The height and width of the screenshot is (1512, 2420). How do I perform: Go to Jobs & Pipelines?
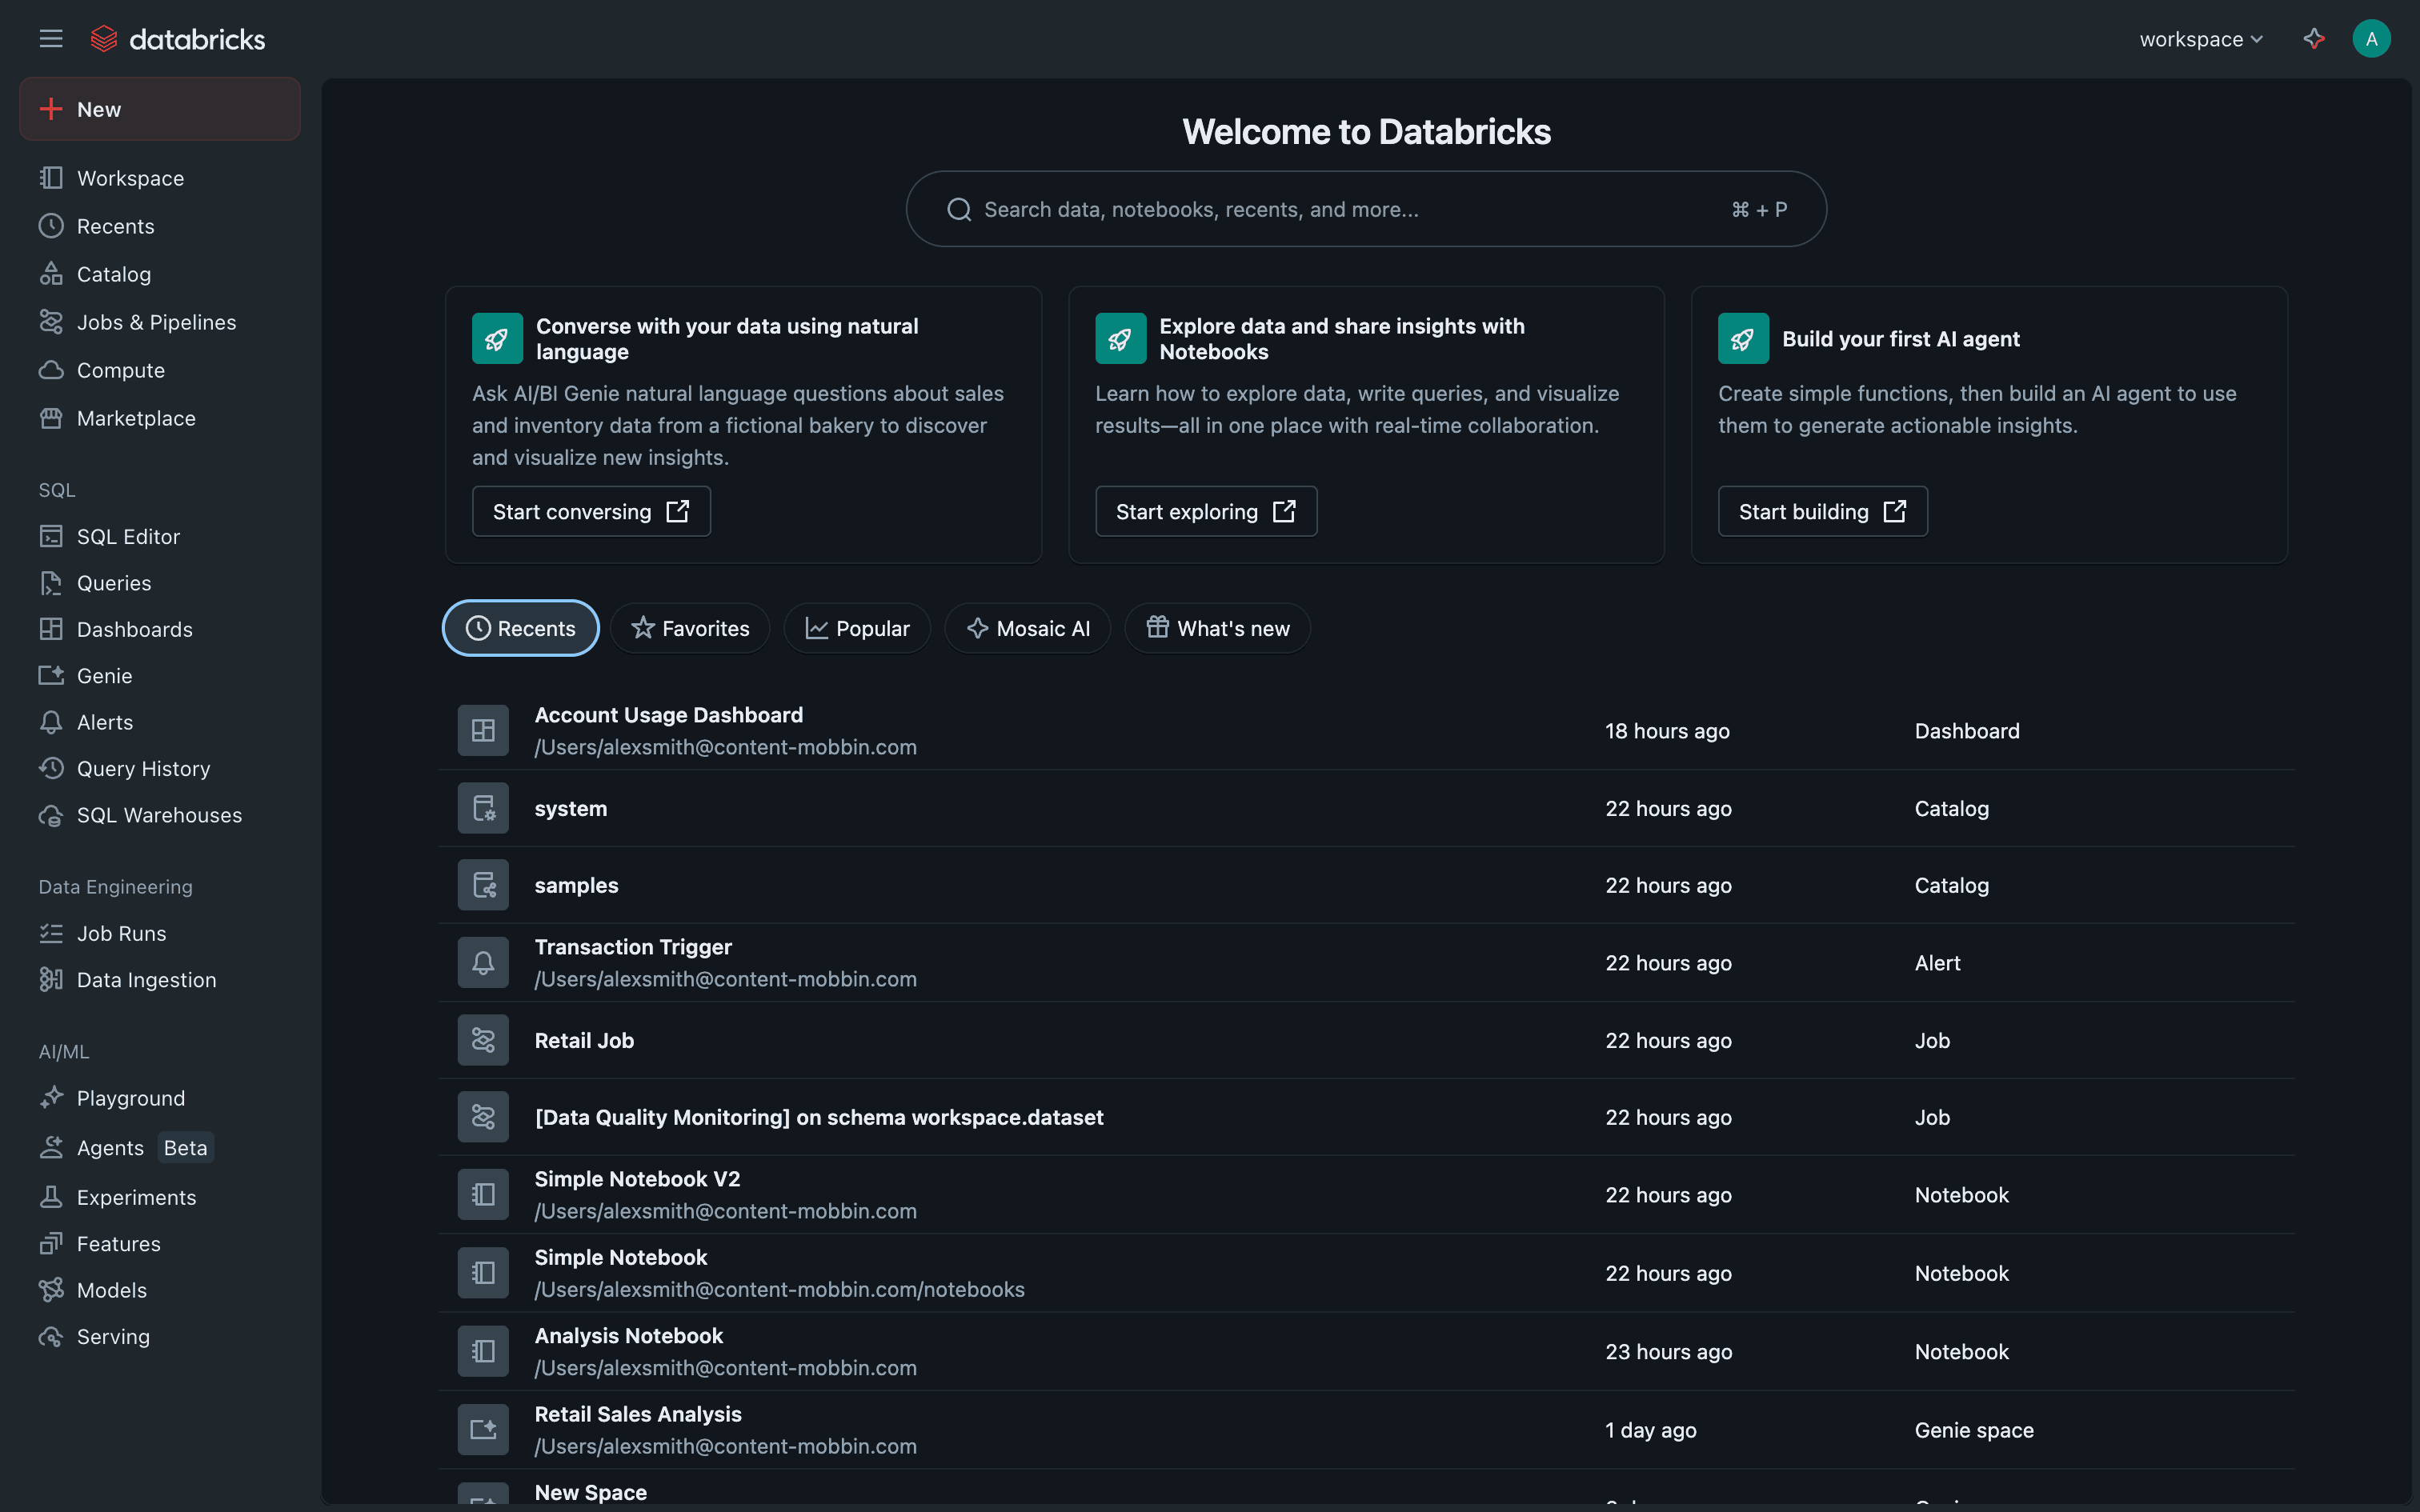tap(156, 322)
